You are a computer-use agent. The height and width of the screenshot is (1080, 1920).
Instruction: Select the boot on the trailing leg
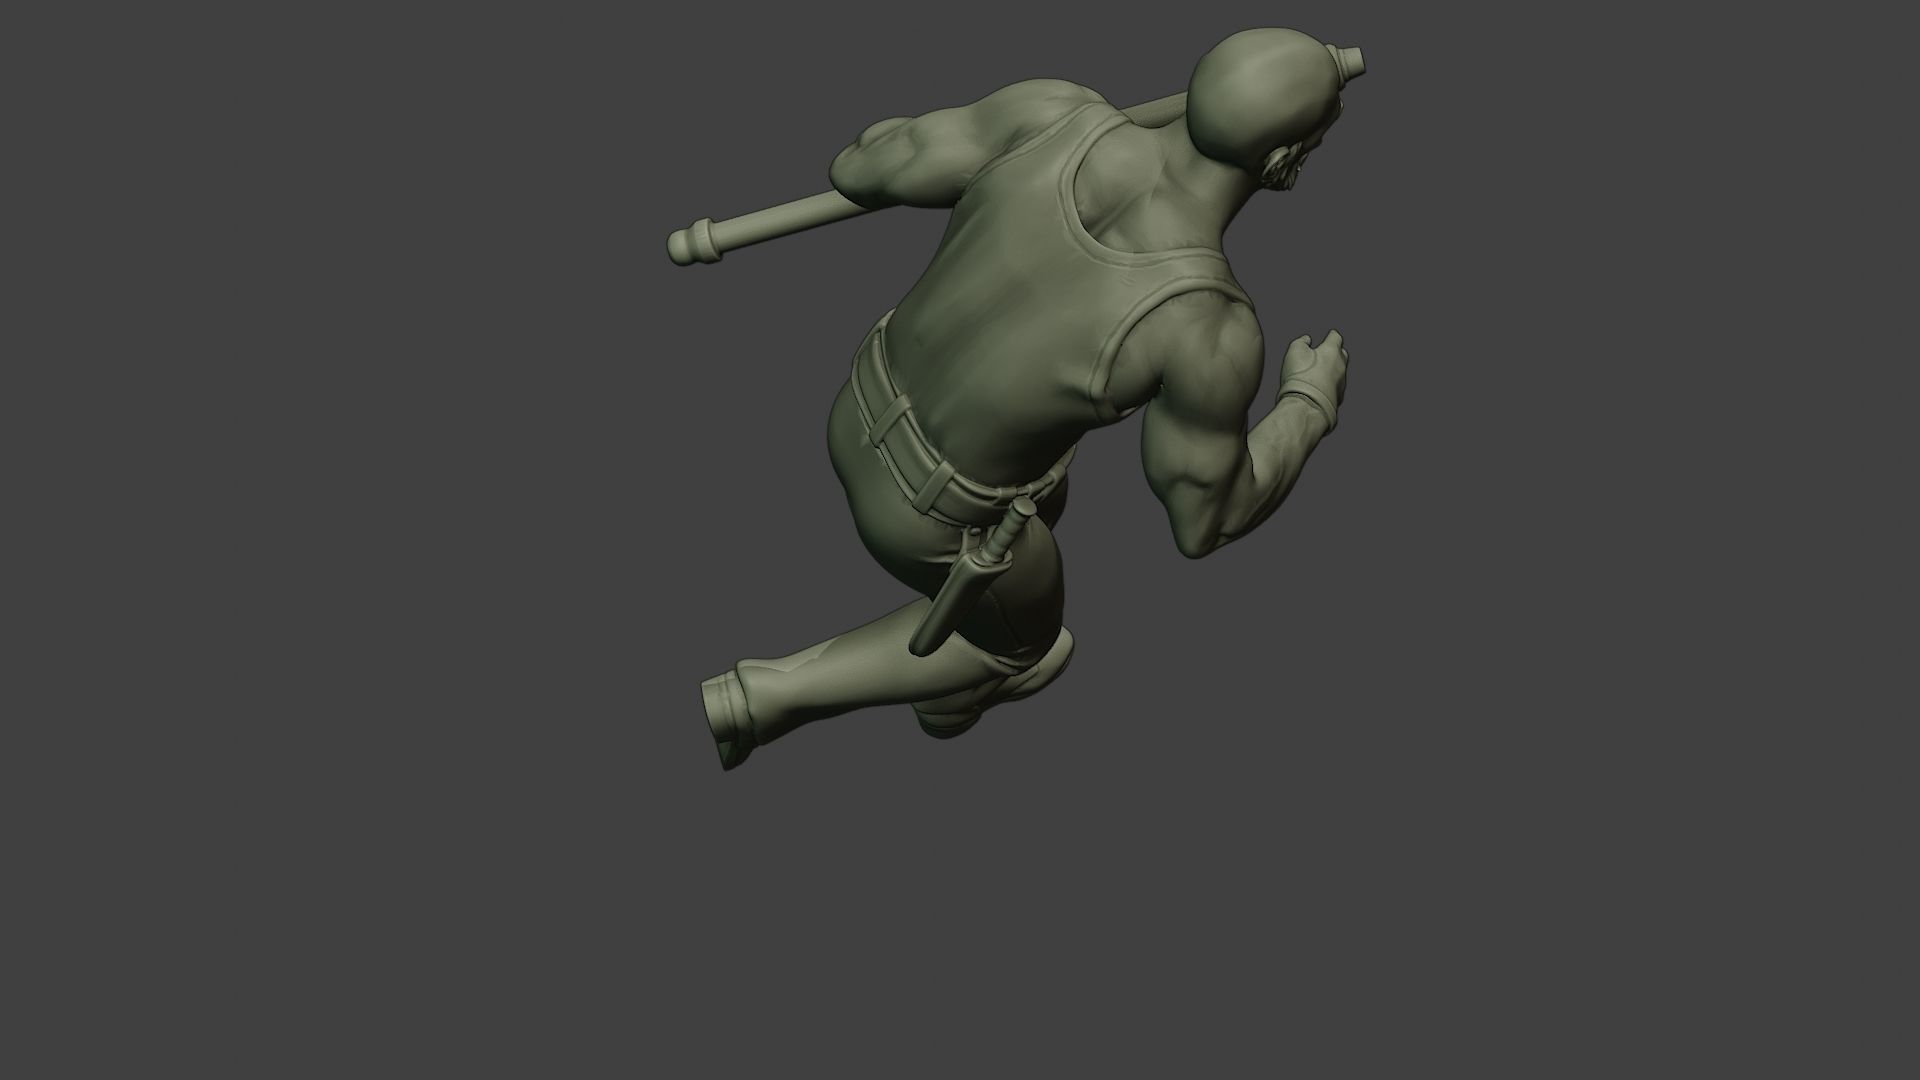pyautogui.click(x=733, y=716)
